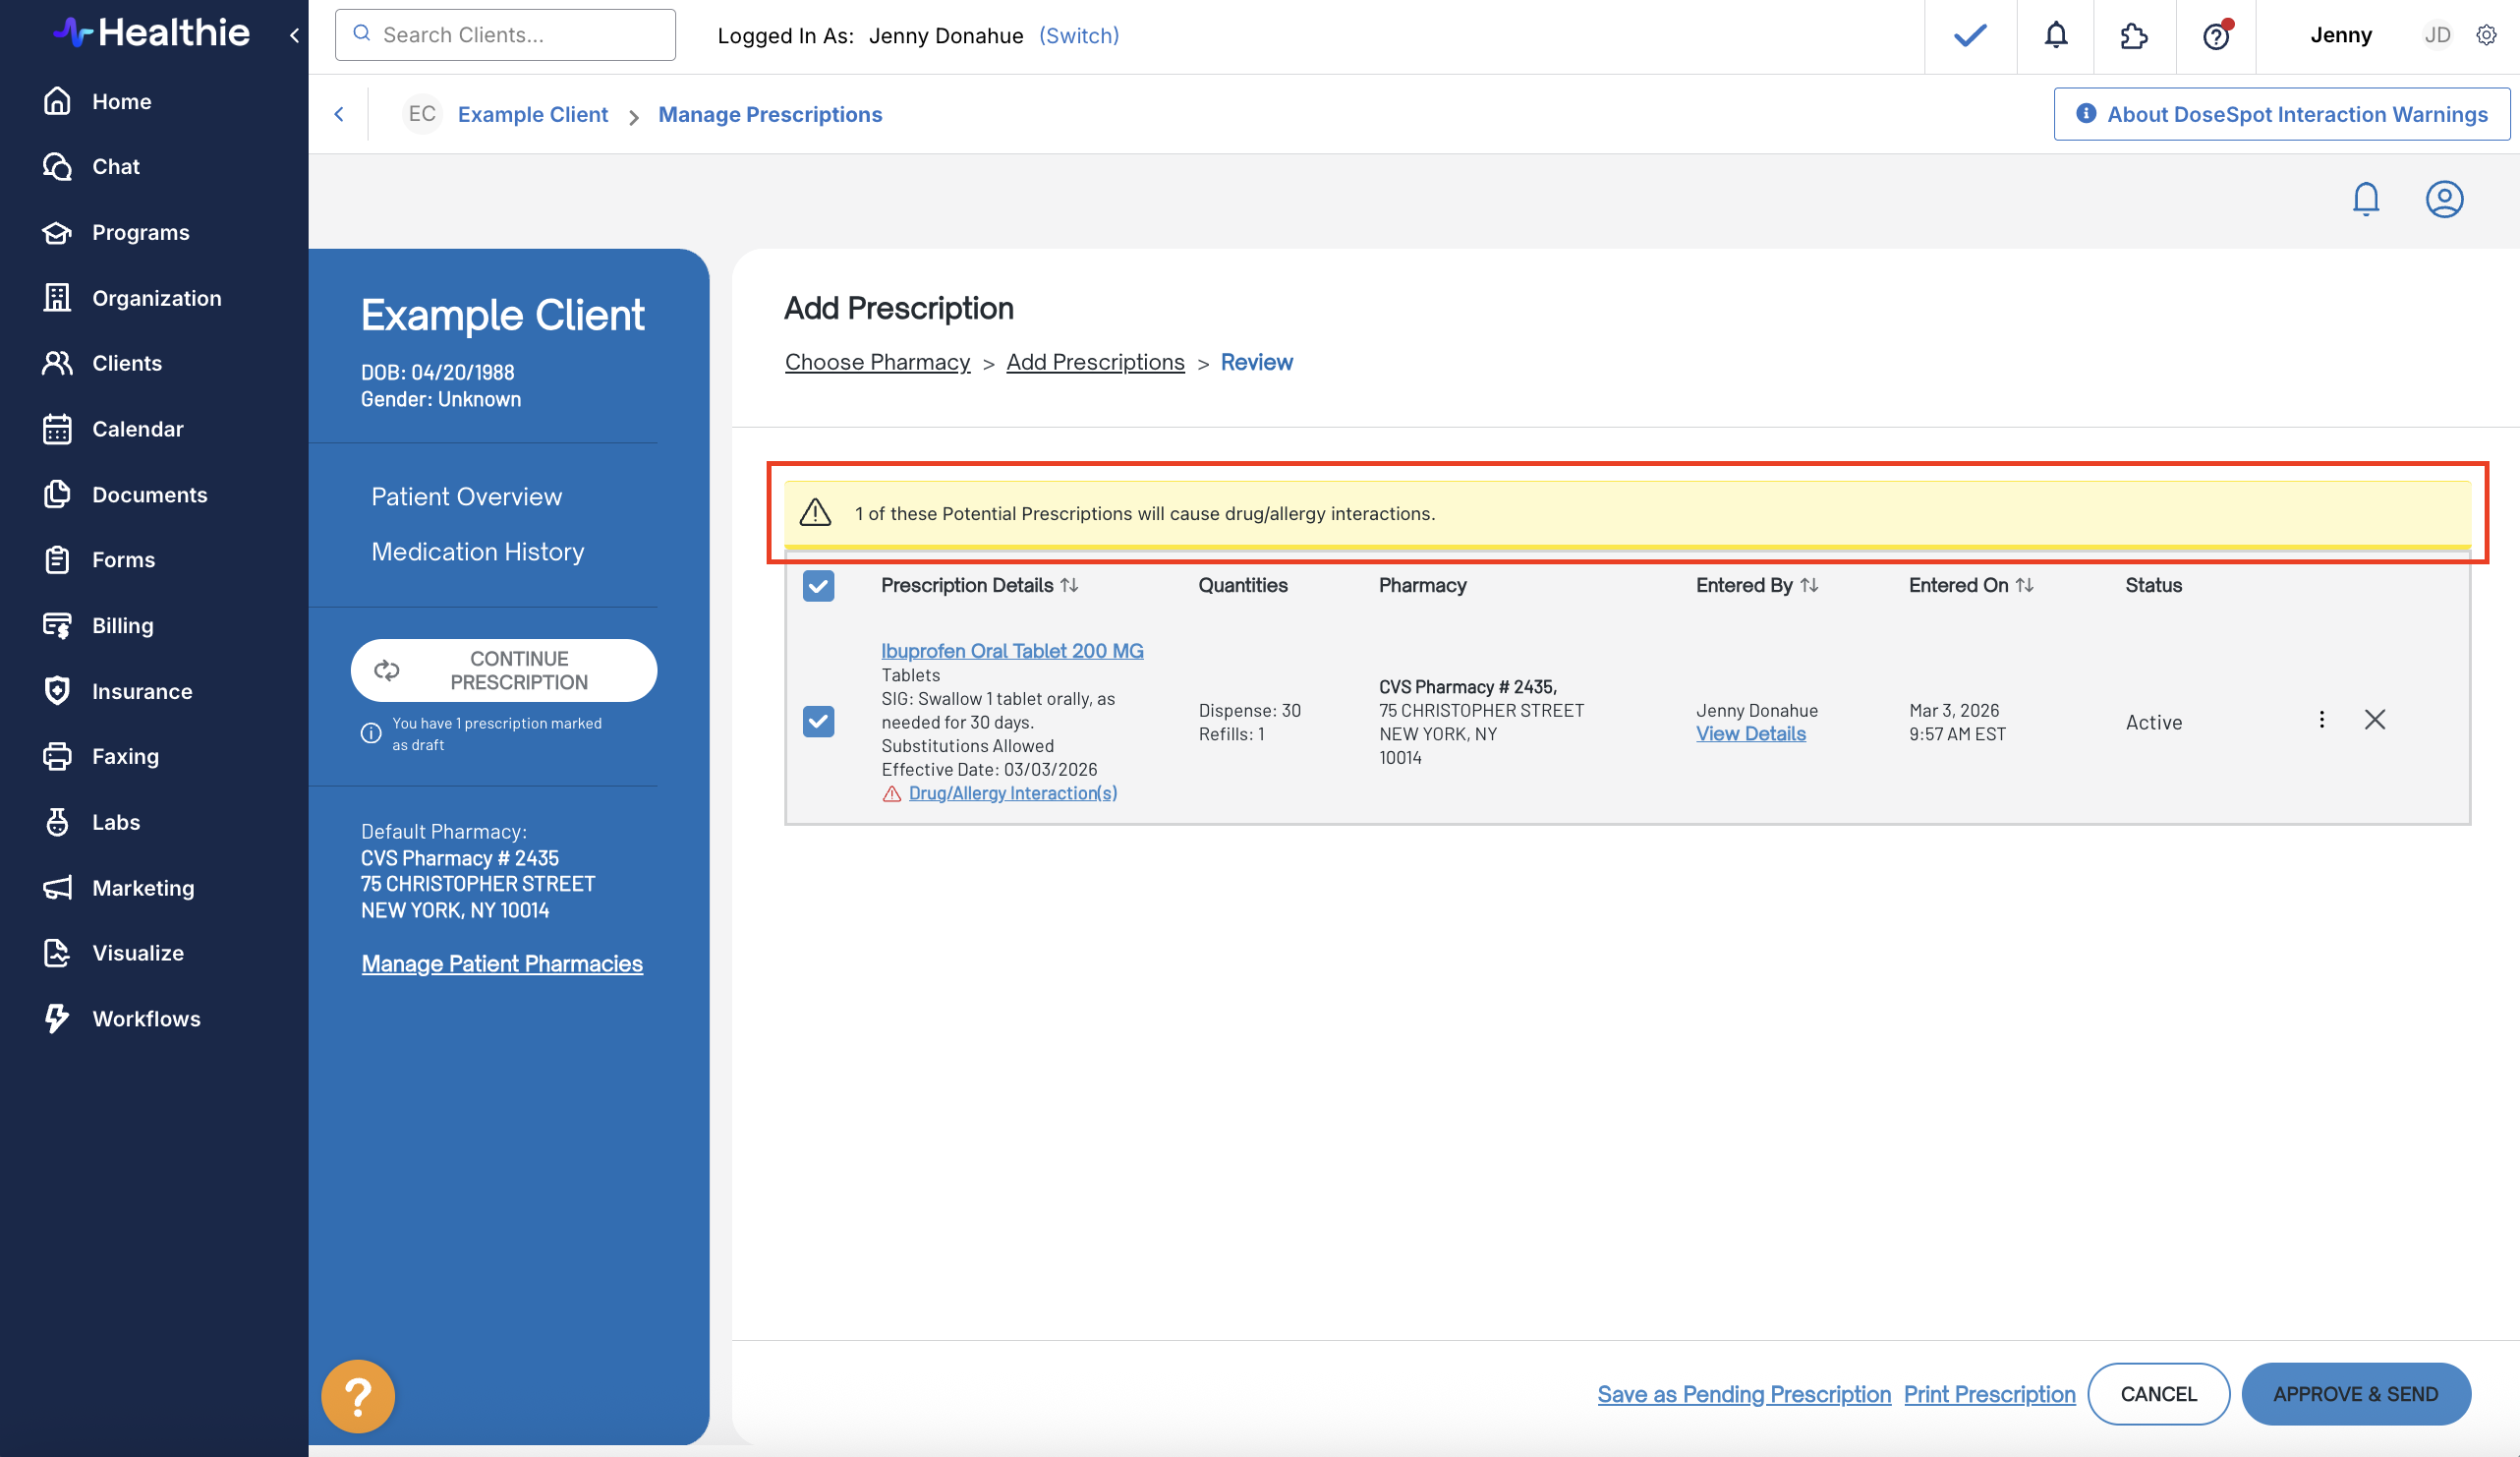The height and width of the screenshot is (1457, 2520).
Task: Toggle the select-all prescriptions checkbox
Action: pos(818,586)
